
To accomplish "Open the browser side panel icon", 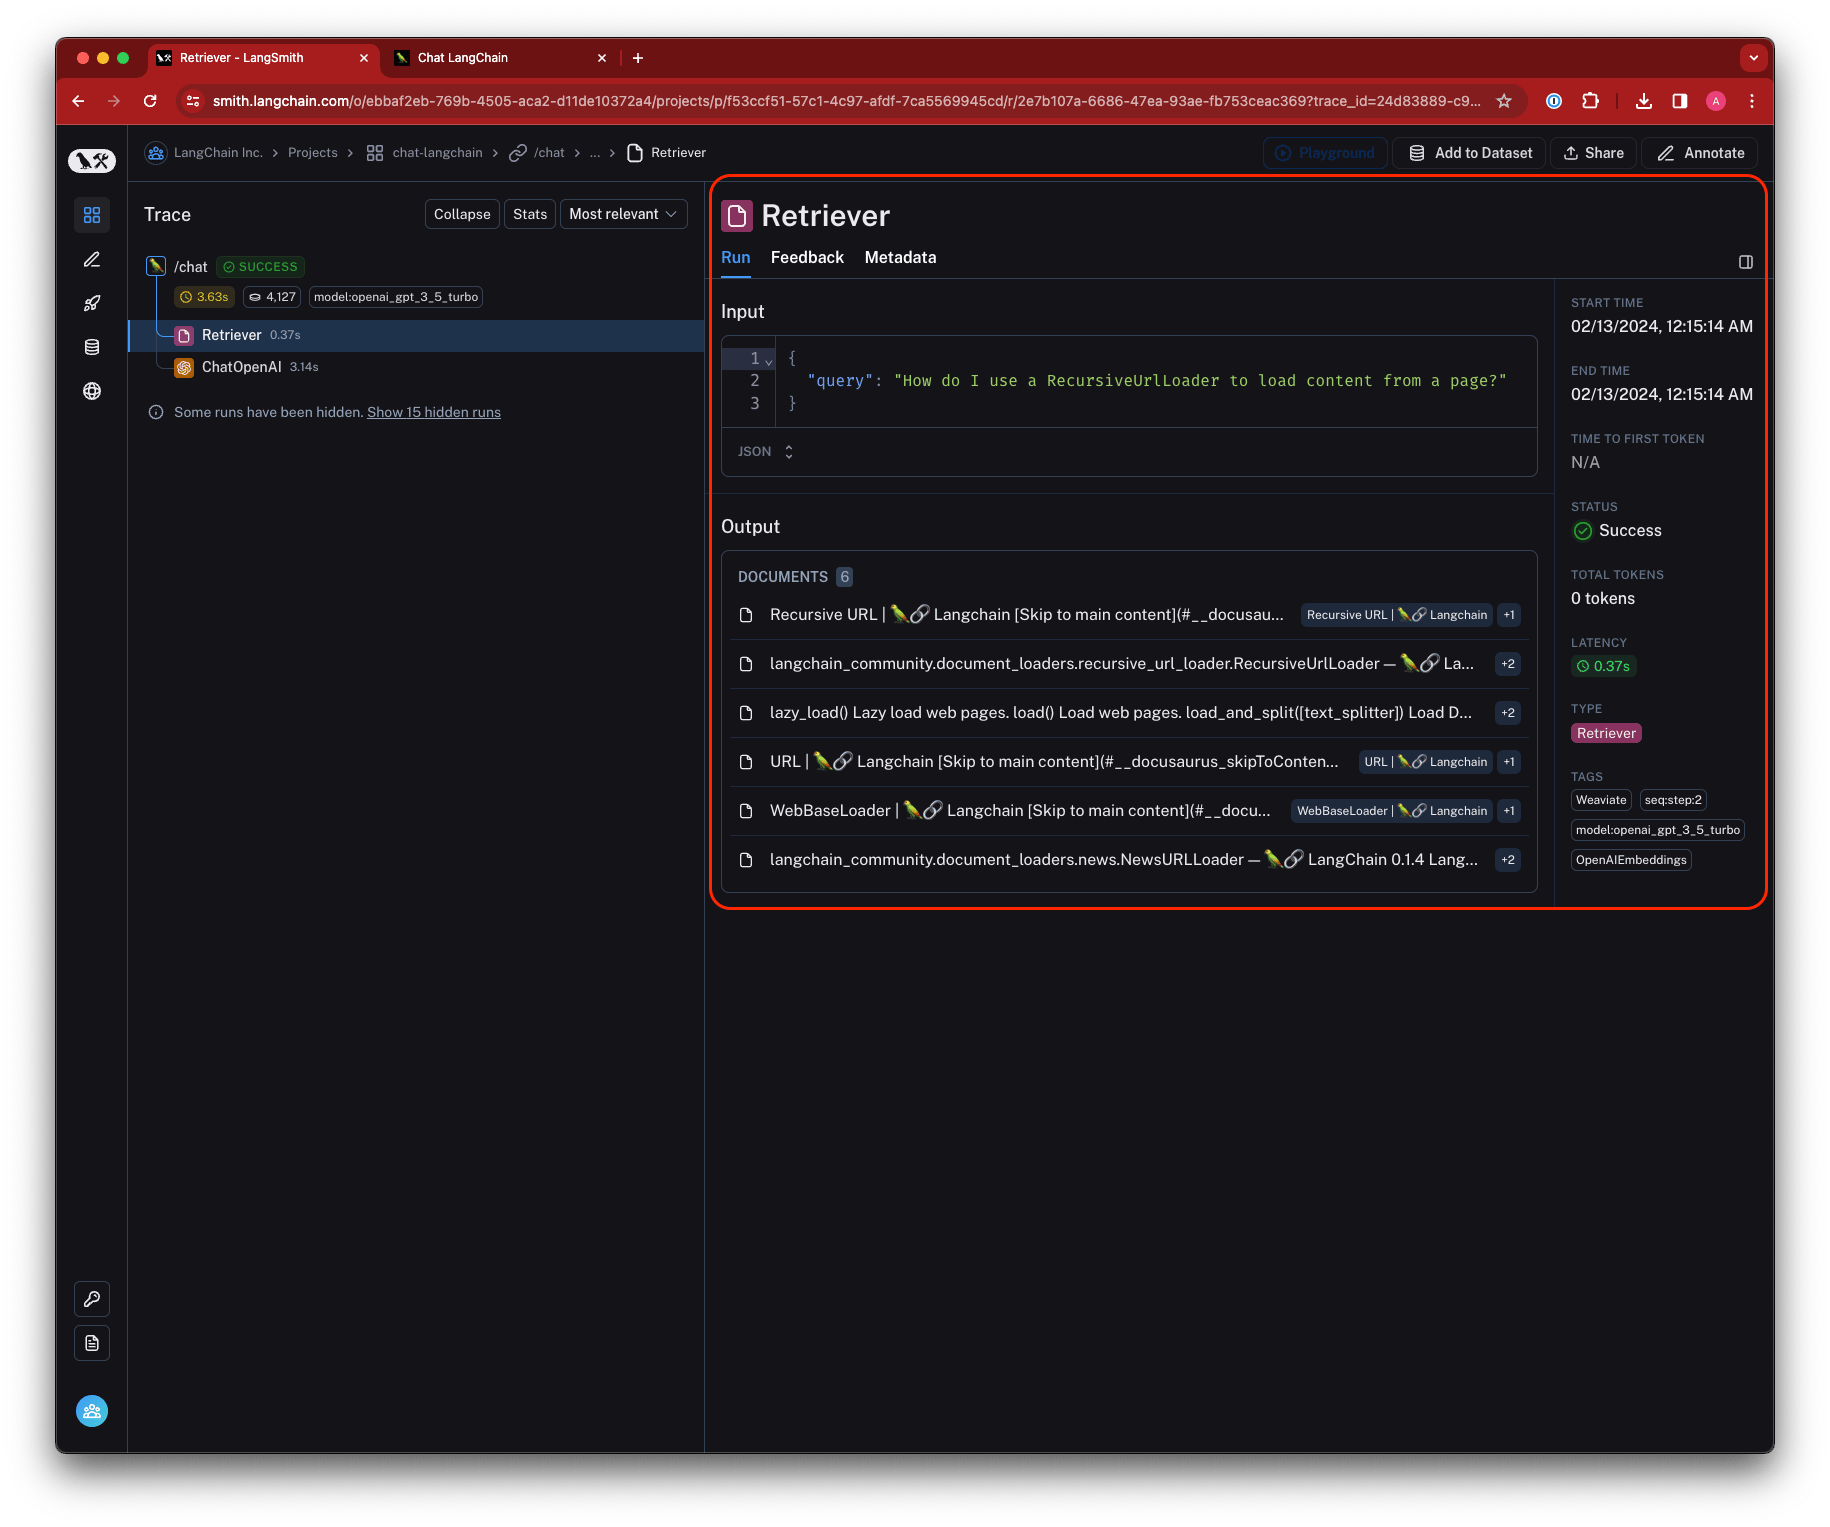I will 1680,101.
